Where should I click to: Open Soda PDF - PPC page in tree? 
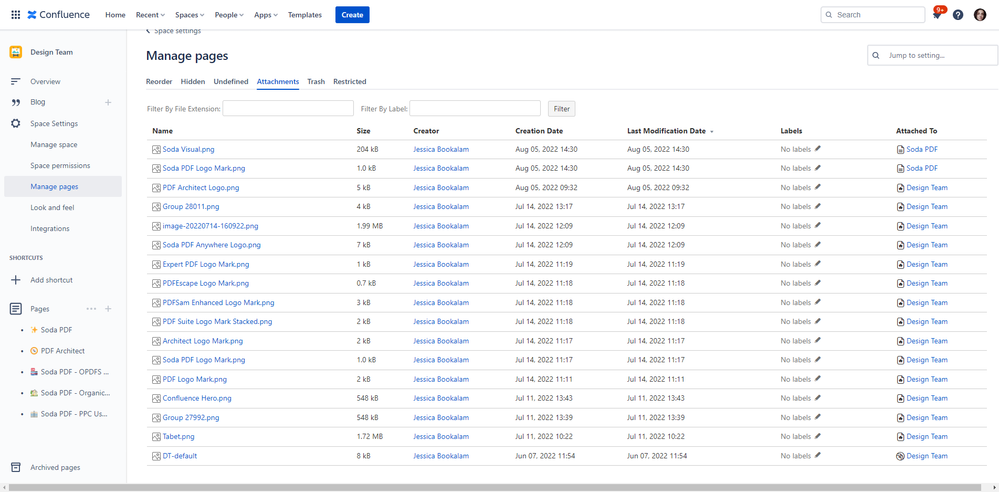75,414
